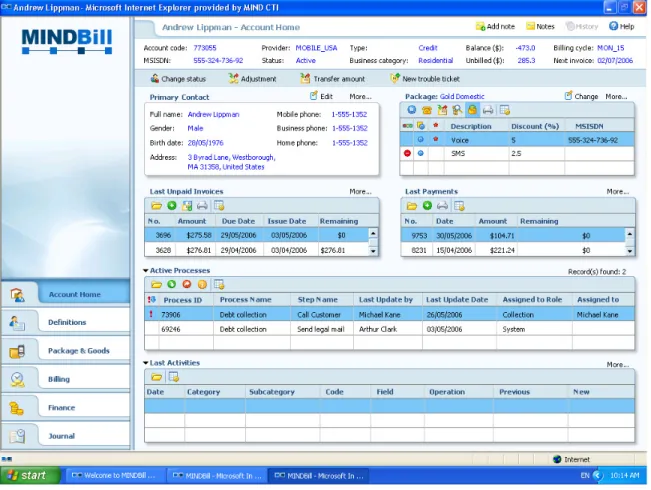The width and height of the screenshot is (651, 490).
Task: Edit the Primary Contact
Action: (x=321, y=96)
